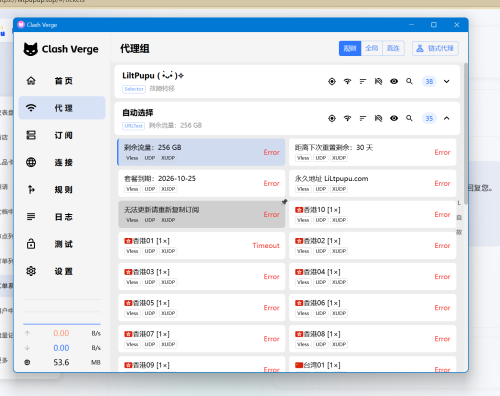Select the 剩余流量: 256 GB node
The image size is (500, 396).
coord(201,152)
